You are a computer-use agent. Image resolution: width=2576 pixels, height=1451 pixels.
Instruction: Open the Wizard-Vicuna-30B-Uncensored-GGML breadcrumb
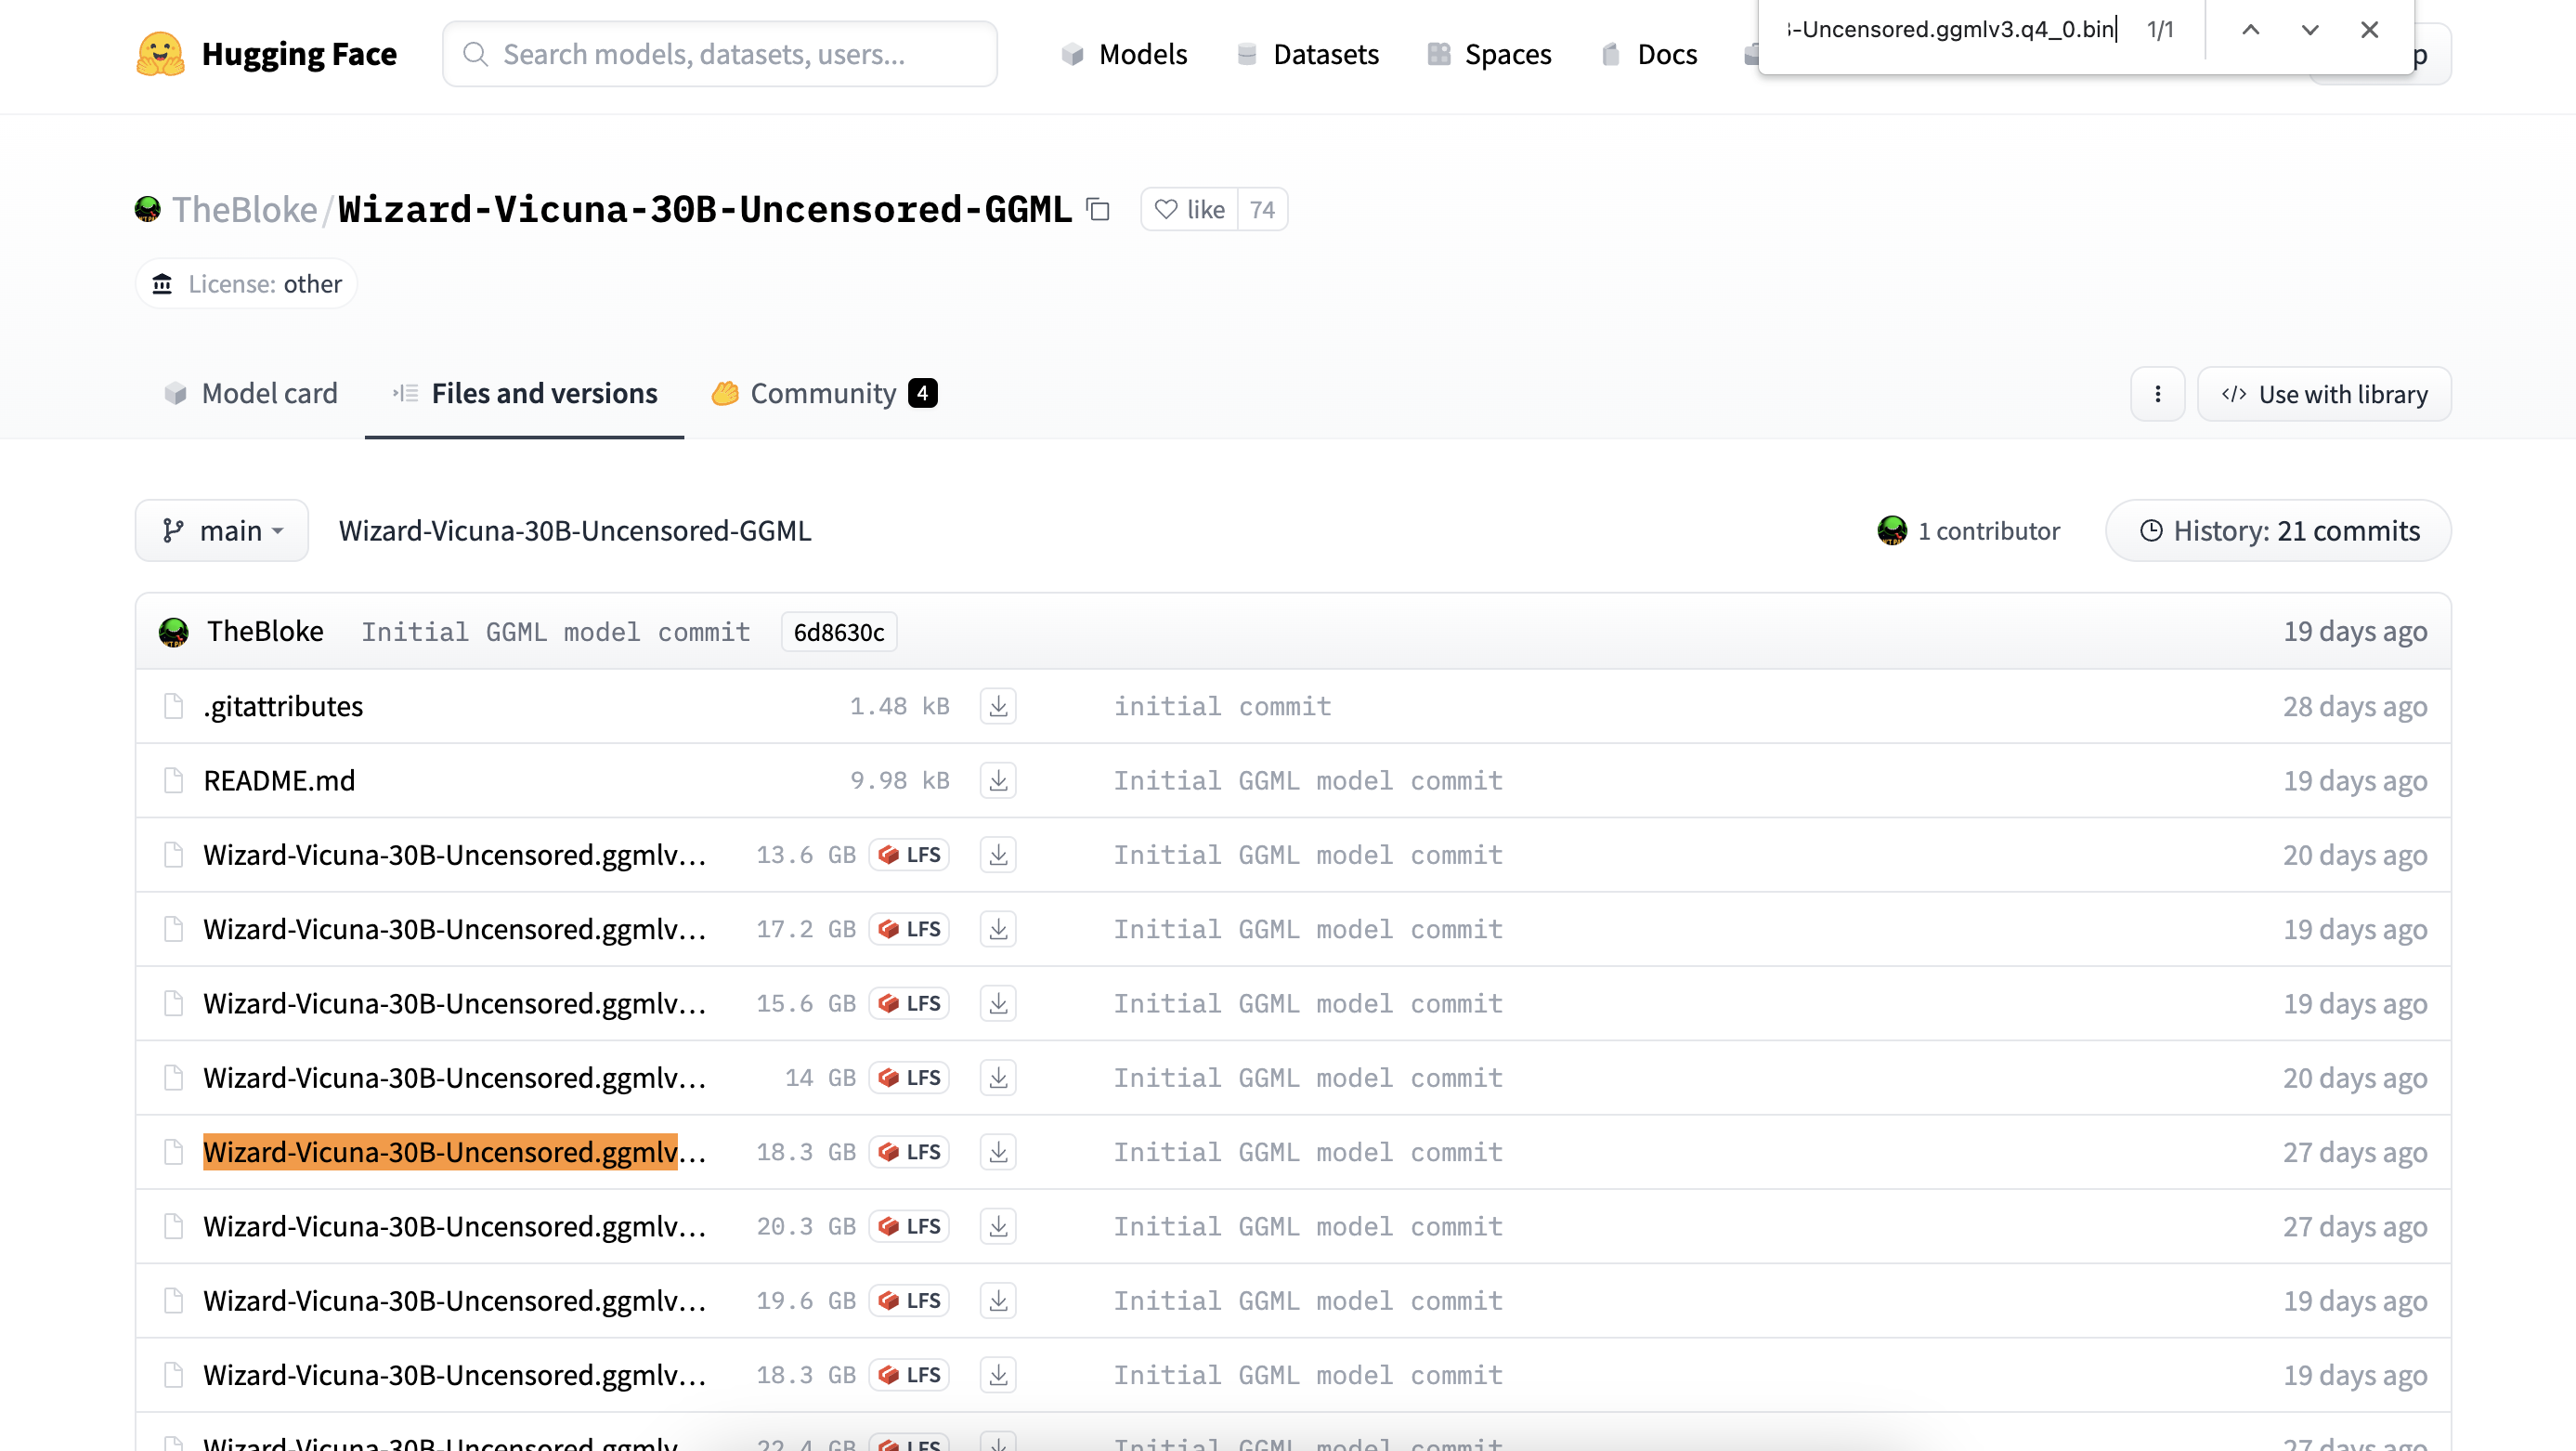point(575,530)
